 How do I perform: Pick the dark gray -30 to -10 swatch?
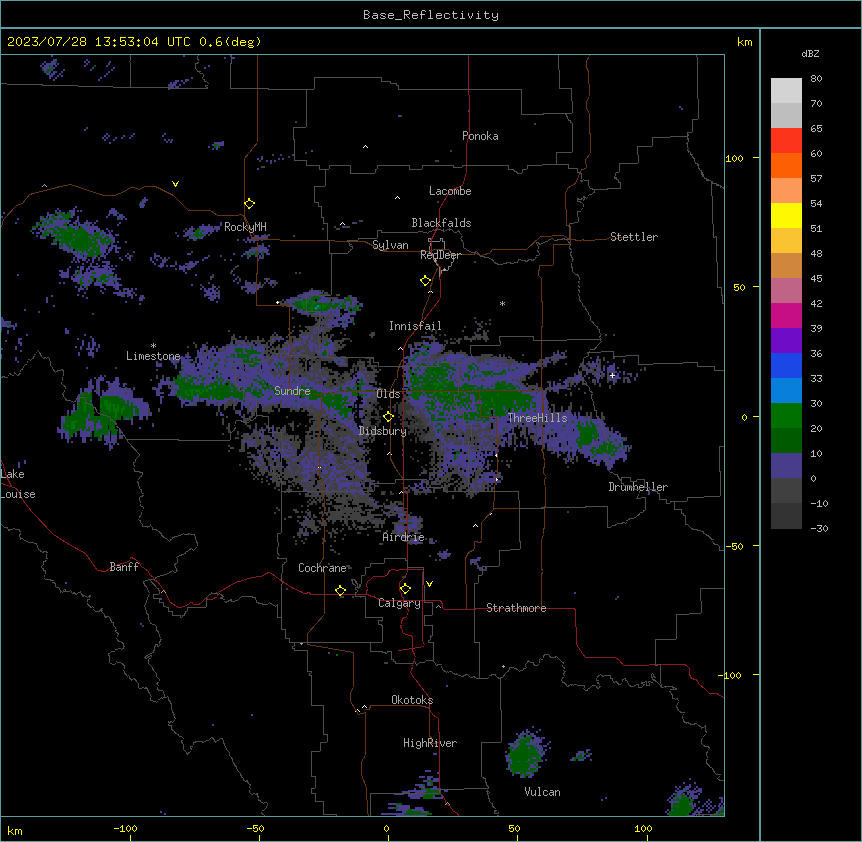(x=786, y=516)
